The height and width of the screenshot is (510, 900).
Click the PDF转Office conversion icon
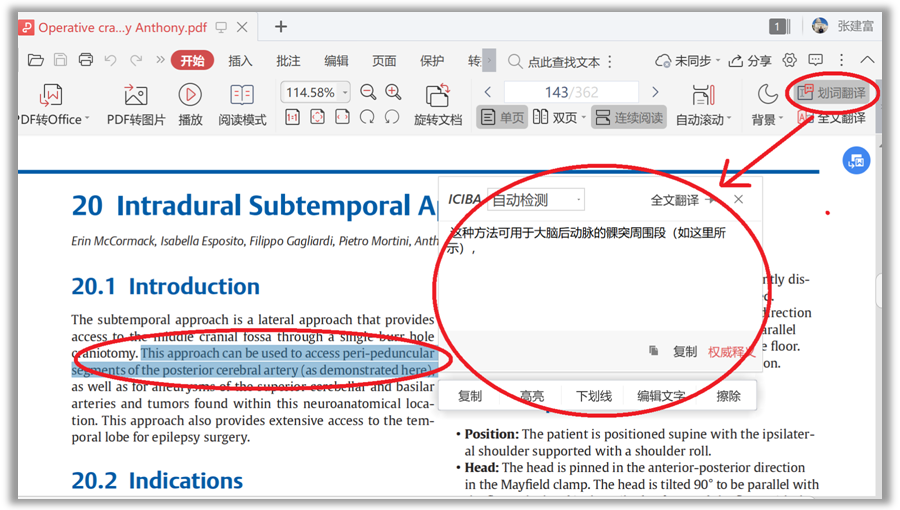click(x=51, y=96)
